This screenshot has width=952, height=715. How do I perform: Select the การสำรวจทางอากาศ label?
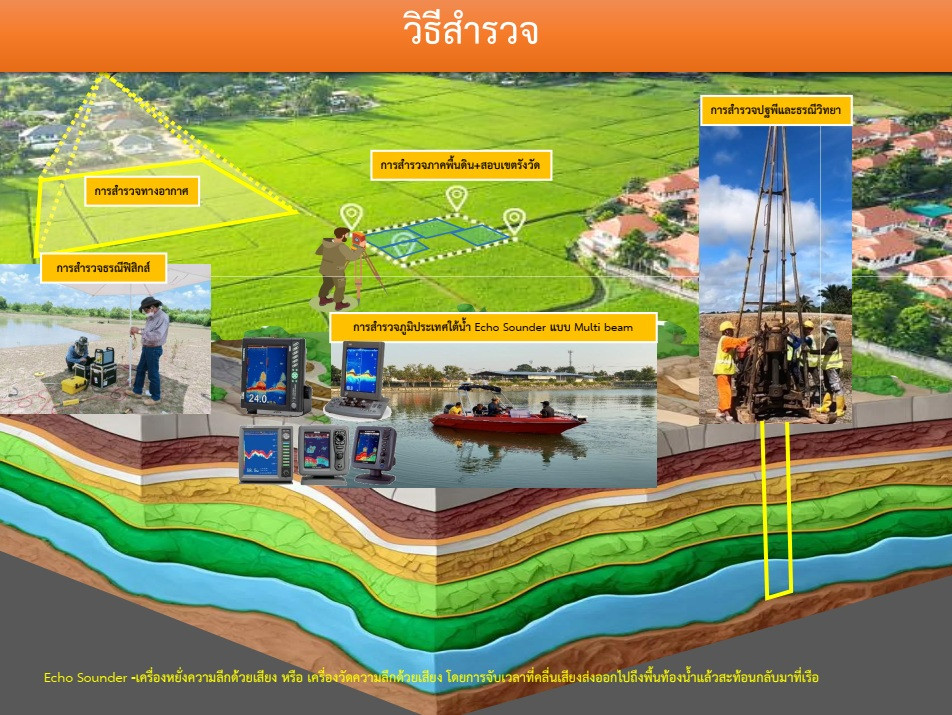click(x=141, y=191)
